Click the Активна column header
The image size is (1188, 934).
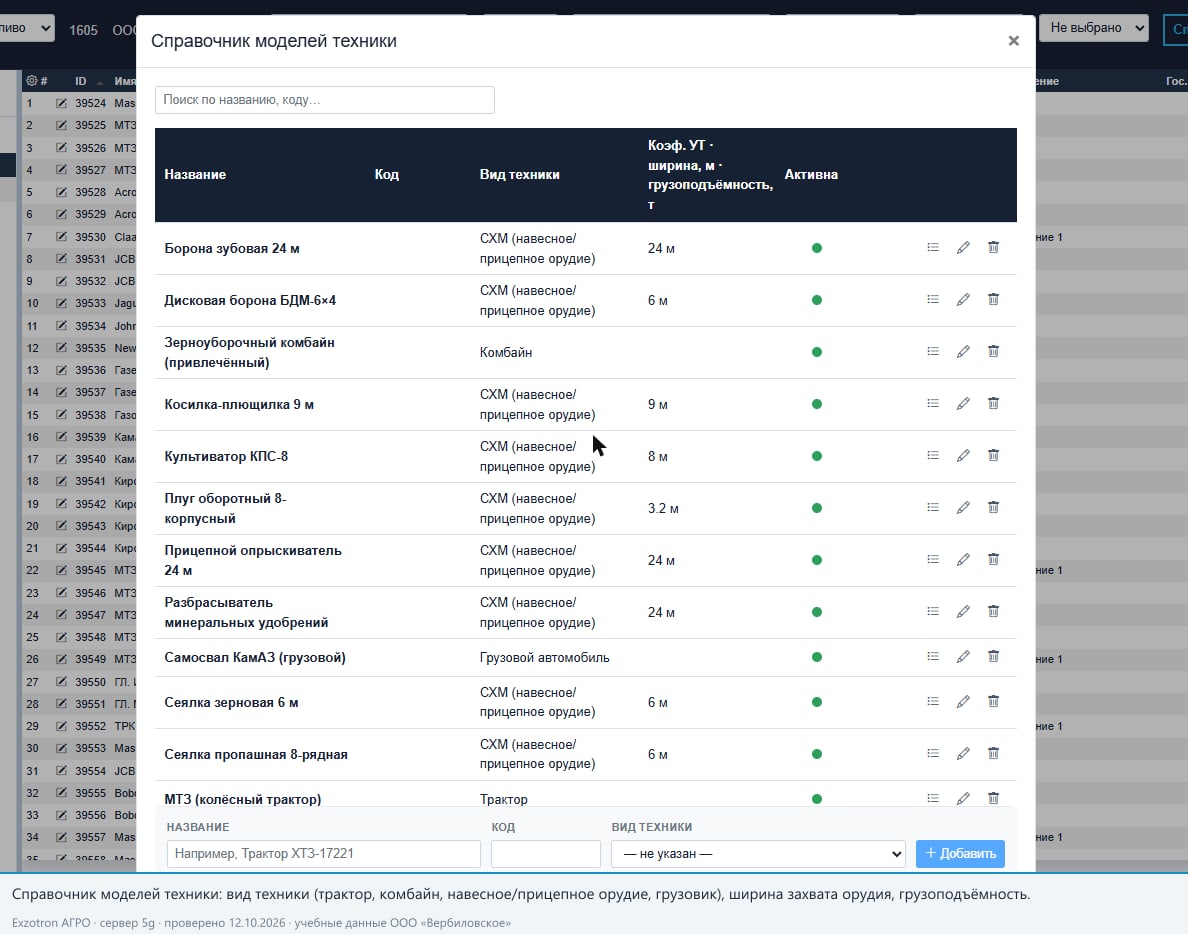pyautogui.click(x=811, y=174)
